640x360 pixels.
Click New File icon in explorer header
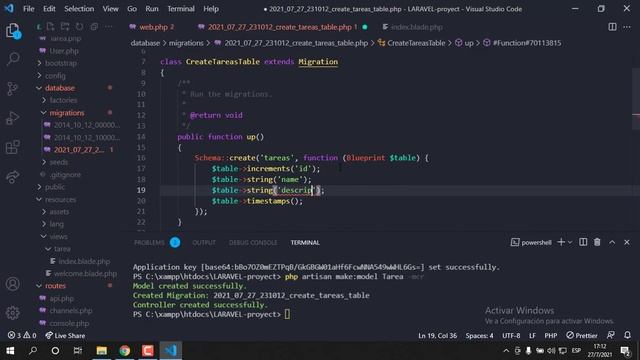[51, 27]
